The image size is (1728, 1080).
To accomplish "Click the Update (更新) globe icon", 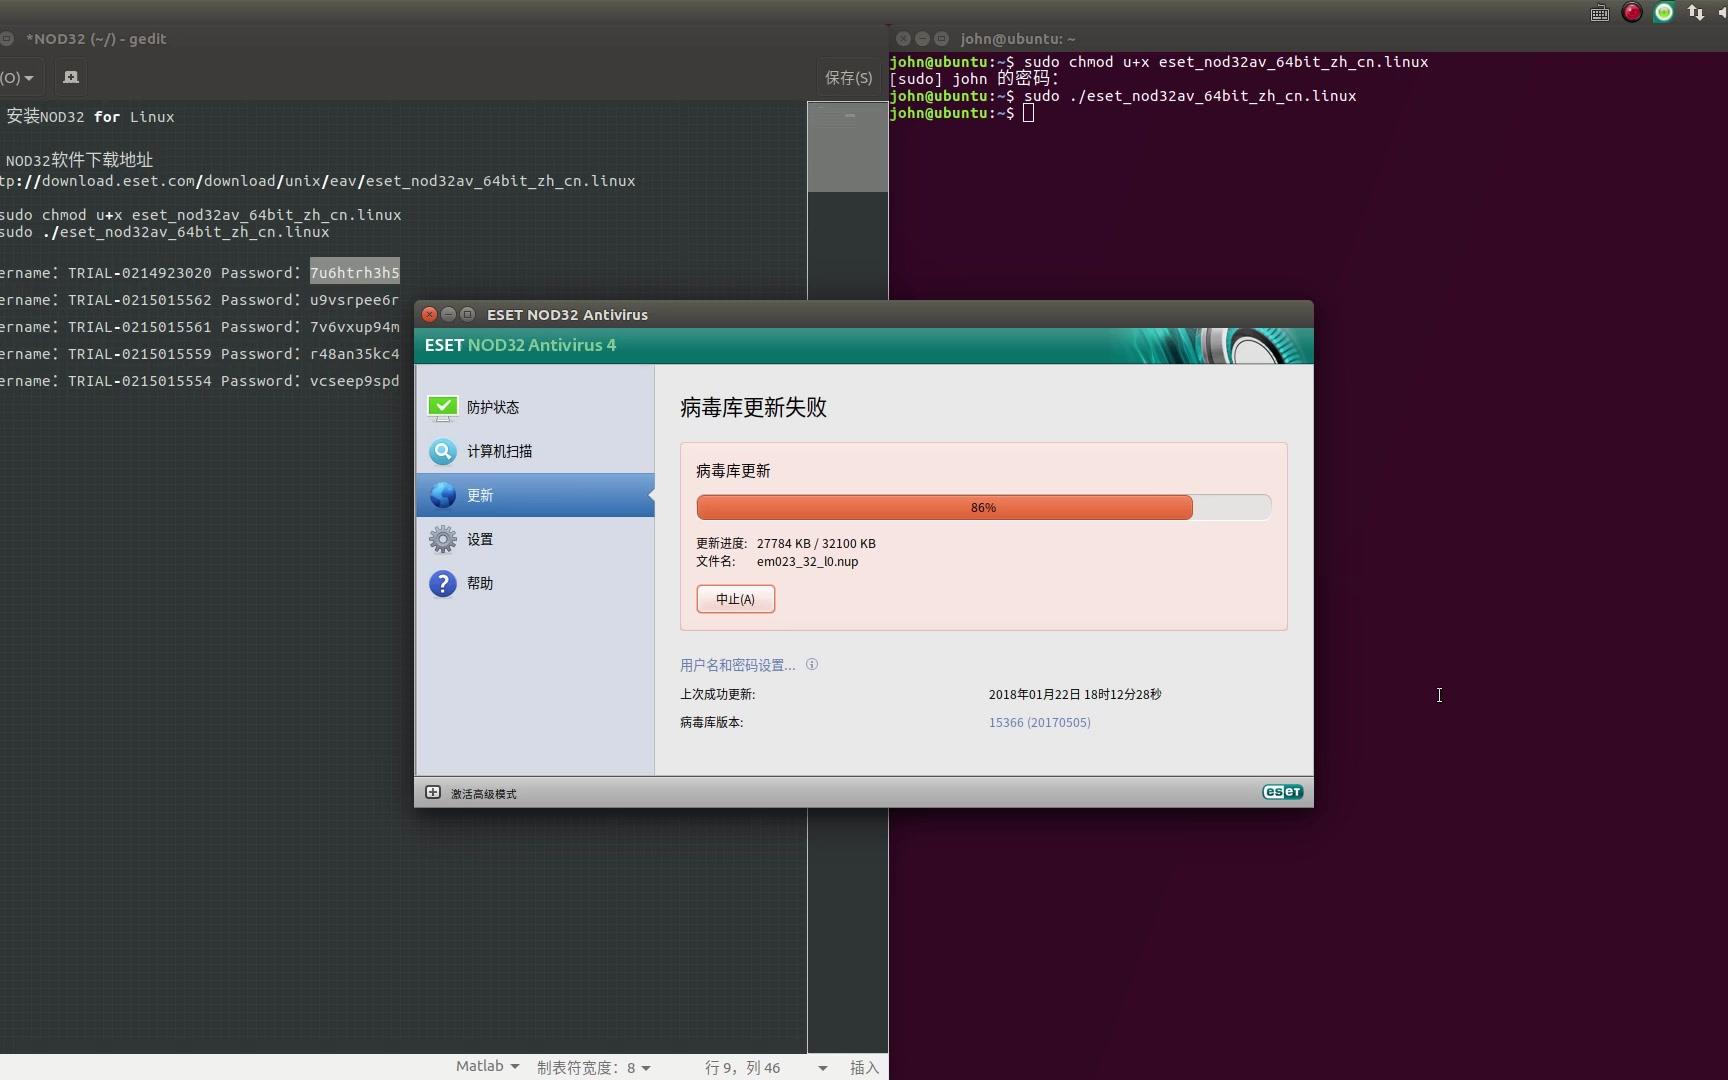I will (x=442, y=495).
